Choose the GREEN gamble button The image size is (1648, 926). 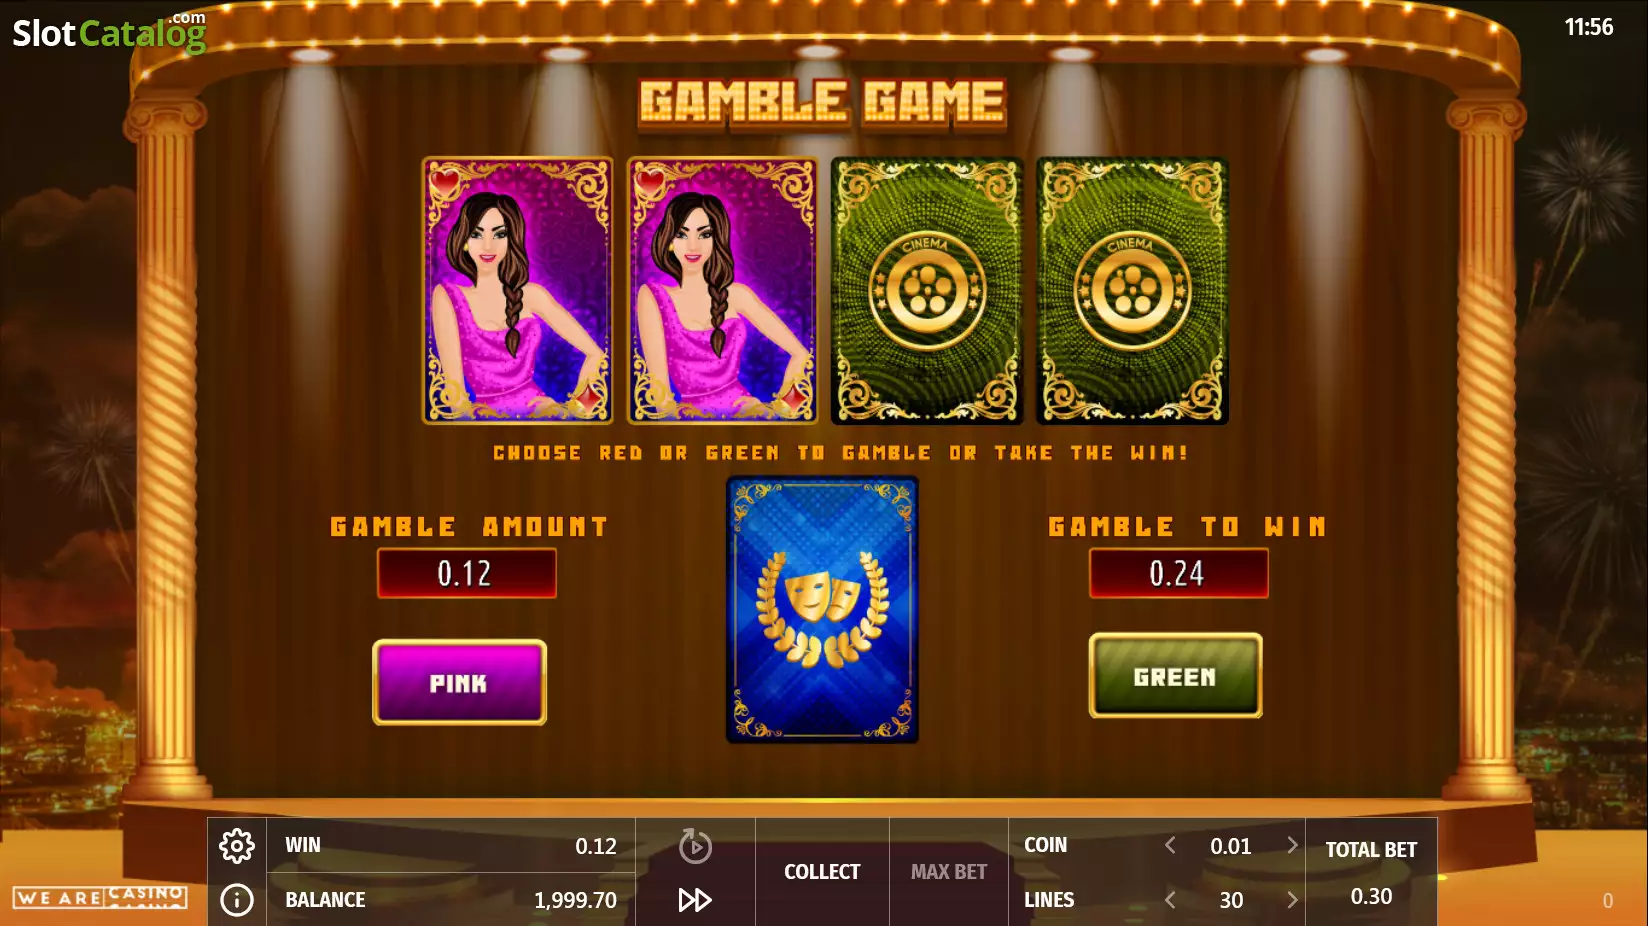pyautogui.click(x=1175, y=676)
